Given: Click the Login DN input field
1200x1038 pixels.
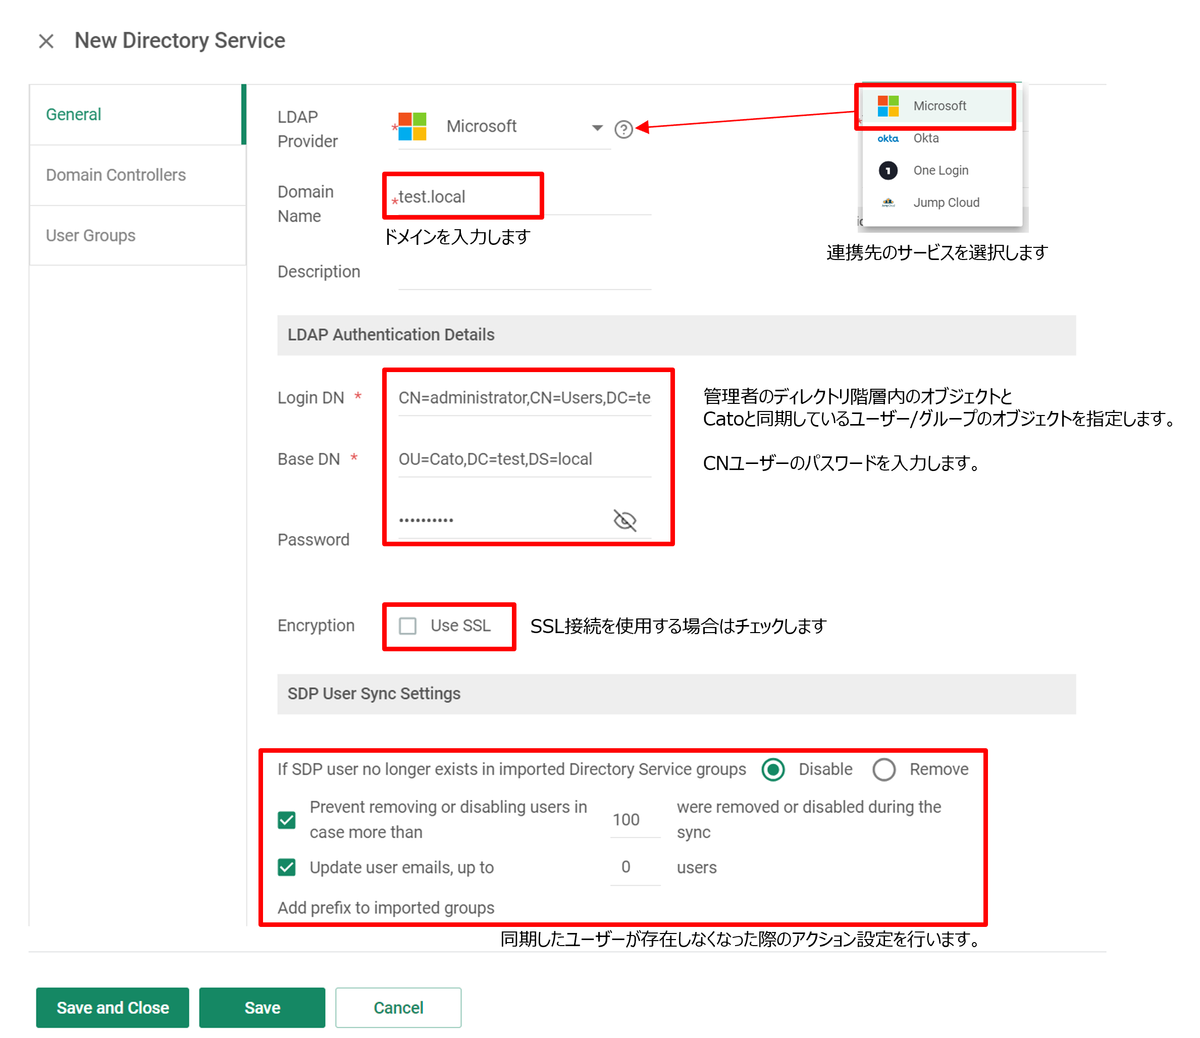Looking at the screenshot, I should click(x=525, y=398).
